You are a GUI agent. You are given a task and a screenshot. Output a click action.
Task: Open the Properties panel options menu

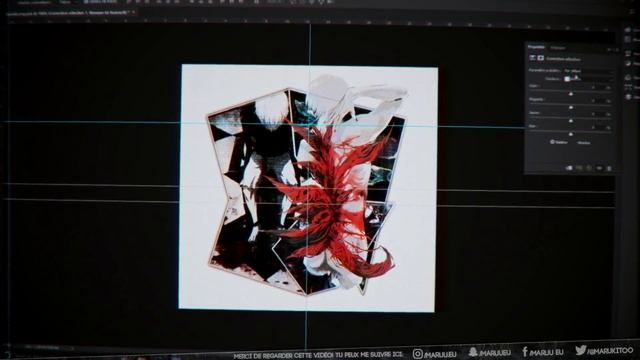(616, 49)
